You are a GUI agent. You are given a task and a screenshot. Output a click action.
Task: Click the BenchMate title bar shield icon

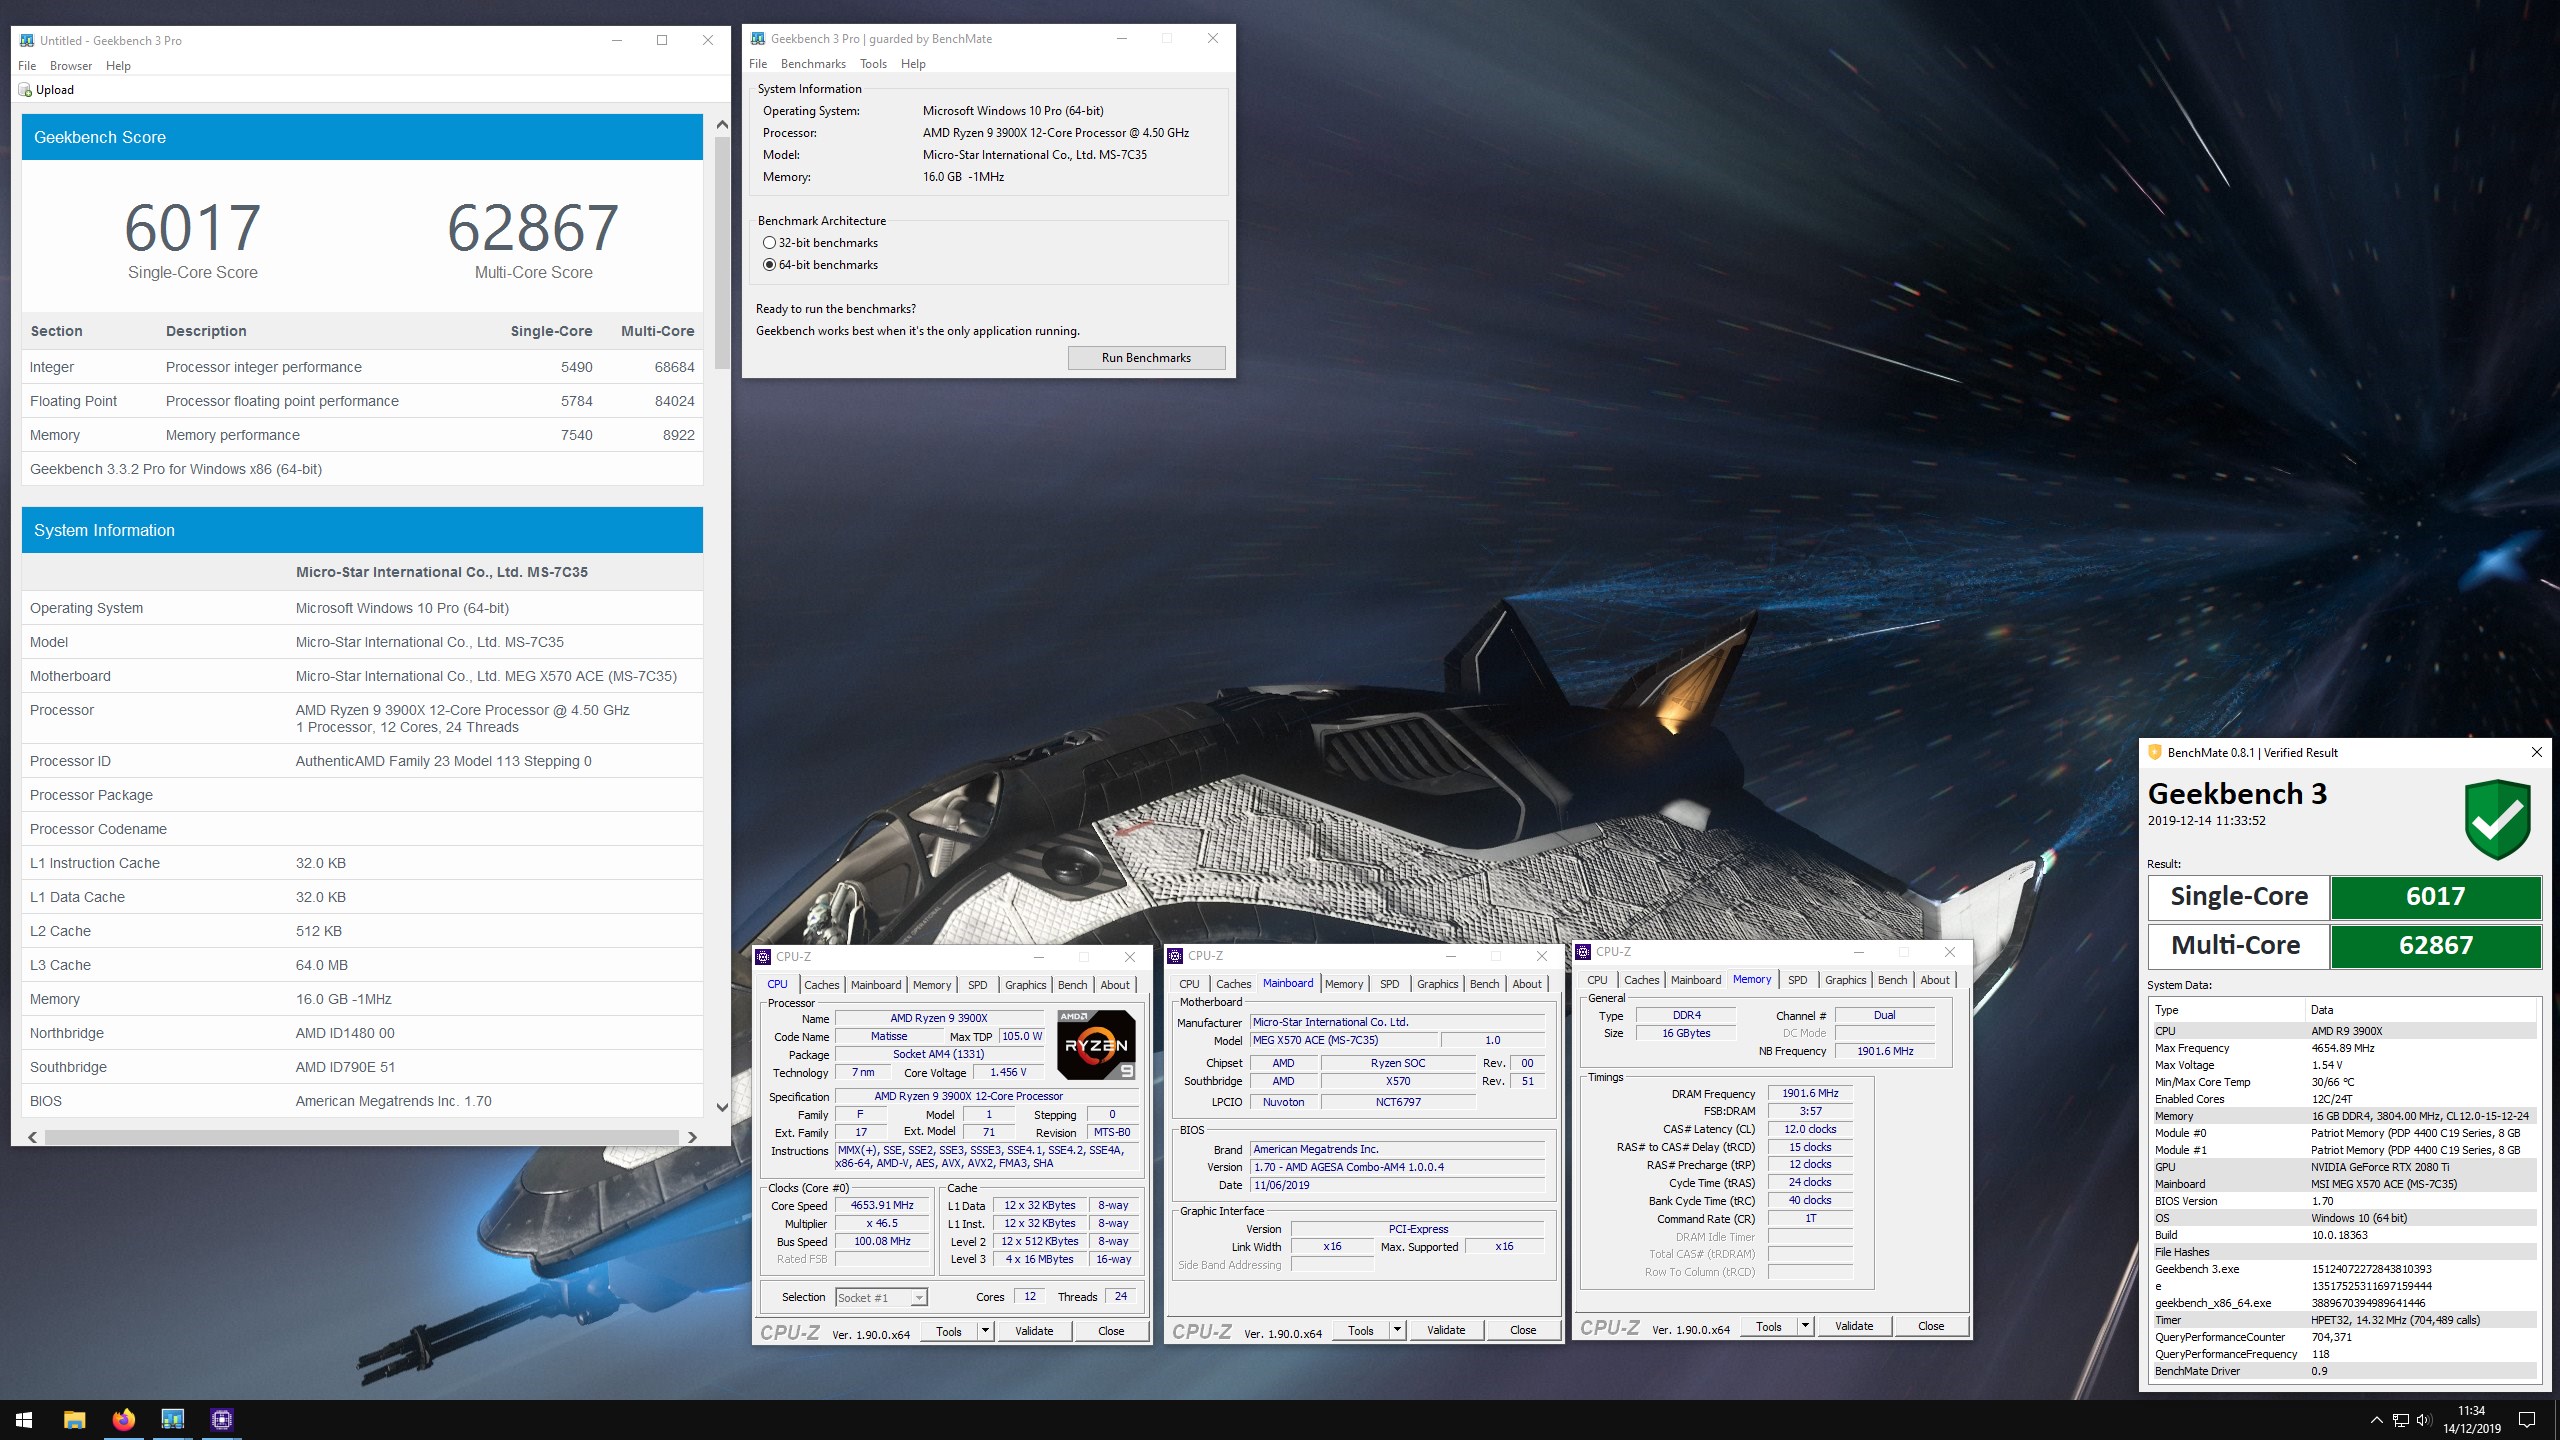tap(2155, 752)
